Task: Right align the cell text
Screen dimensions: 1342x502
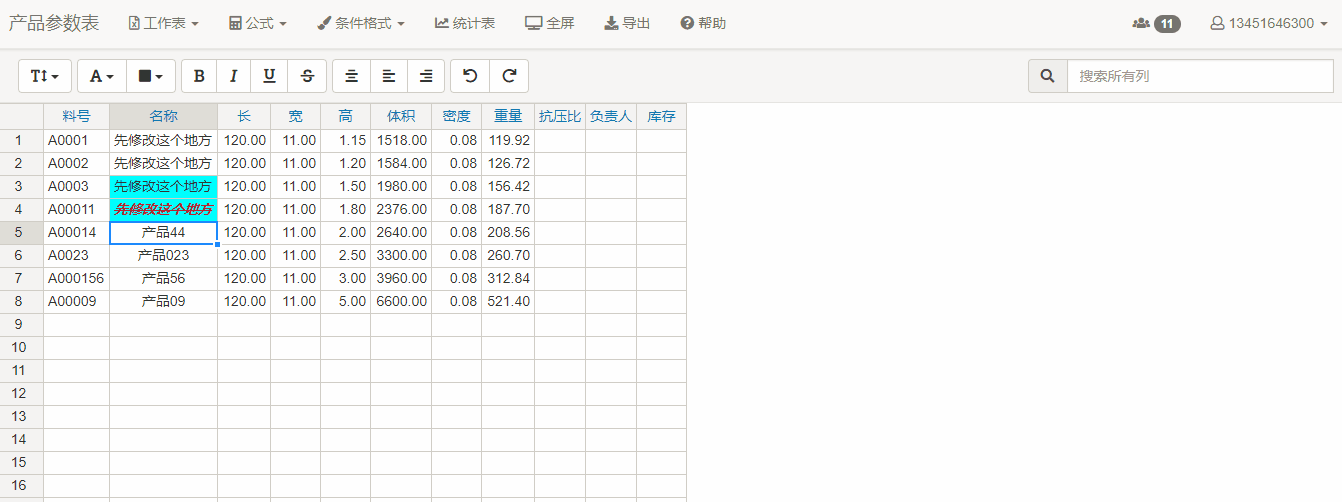Action: point(426,76)
